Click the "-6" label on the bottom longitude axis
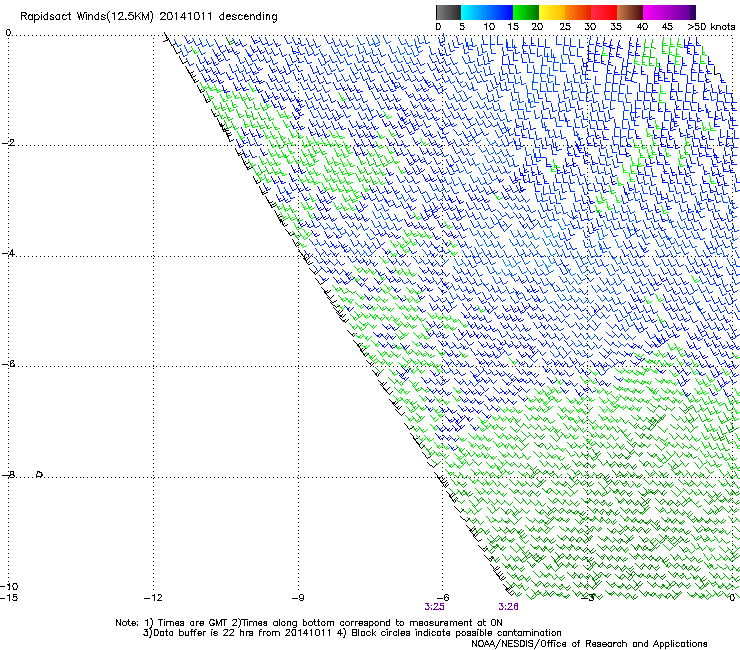 tap(442, 598)
